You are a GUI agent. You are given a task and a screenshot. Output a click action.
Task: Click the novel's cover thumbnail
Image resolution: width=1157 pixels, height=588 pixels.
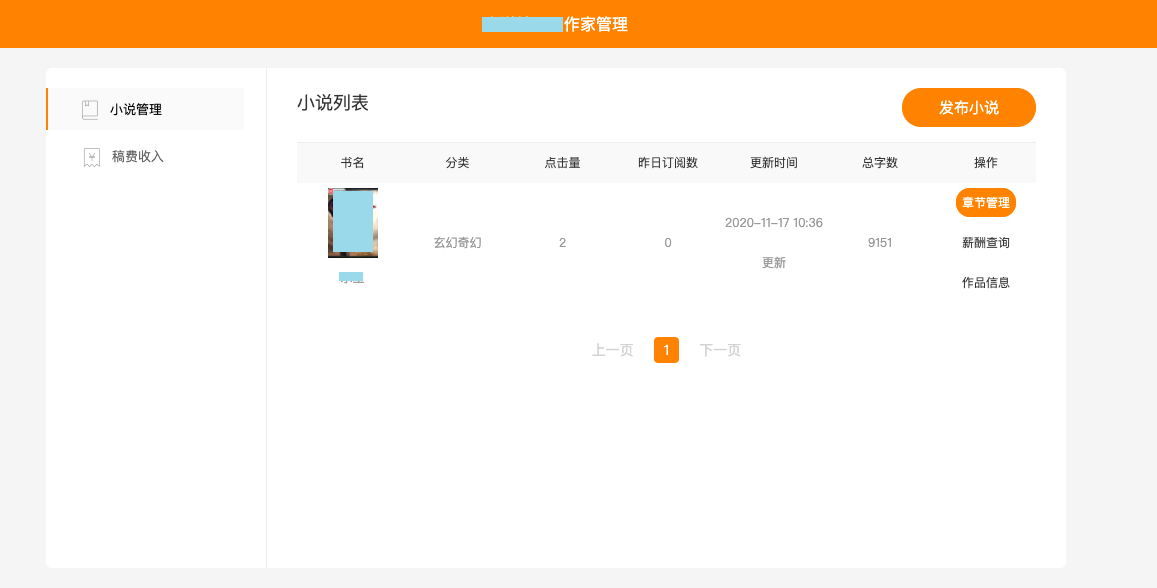coord(353,223)
